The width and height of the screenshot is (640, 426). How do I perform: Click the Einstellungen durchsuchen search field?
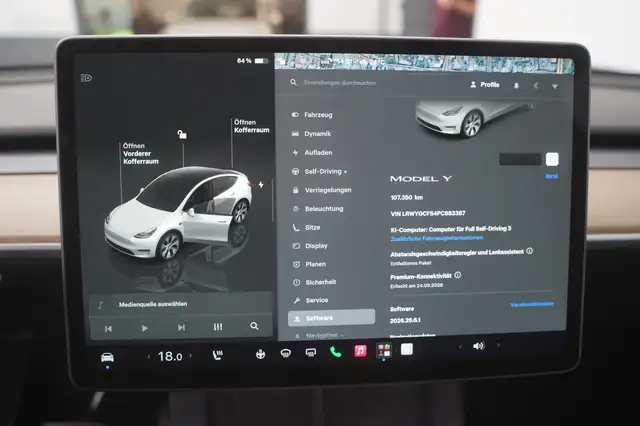tap(340, 83)
